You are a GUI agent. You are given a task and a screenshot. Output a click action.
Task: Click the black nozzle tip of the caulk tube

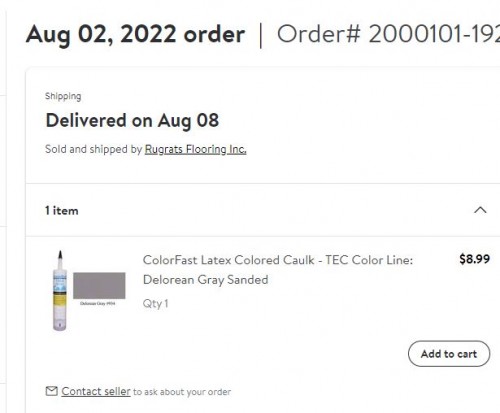(x=60, y=255)
